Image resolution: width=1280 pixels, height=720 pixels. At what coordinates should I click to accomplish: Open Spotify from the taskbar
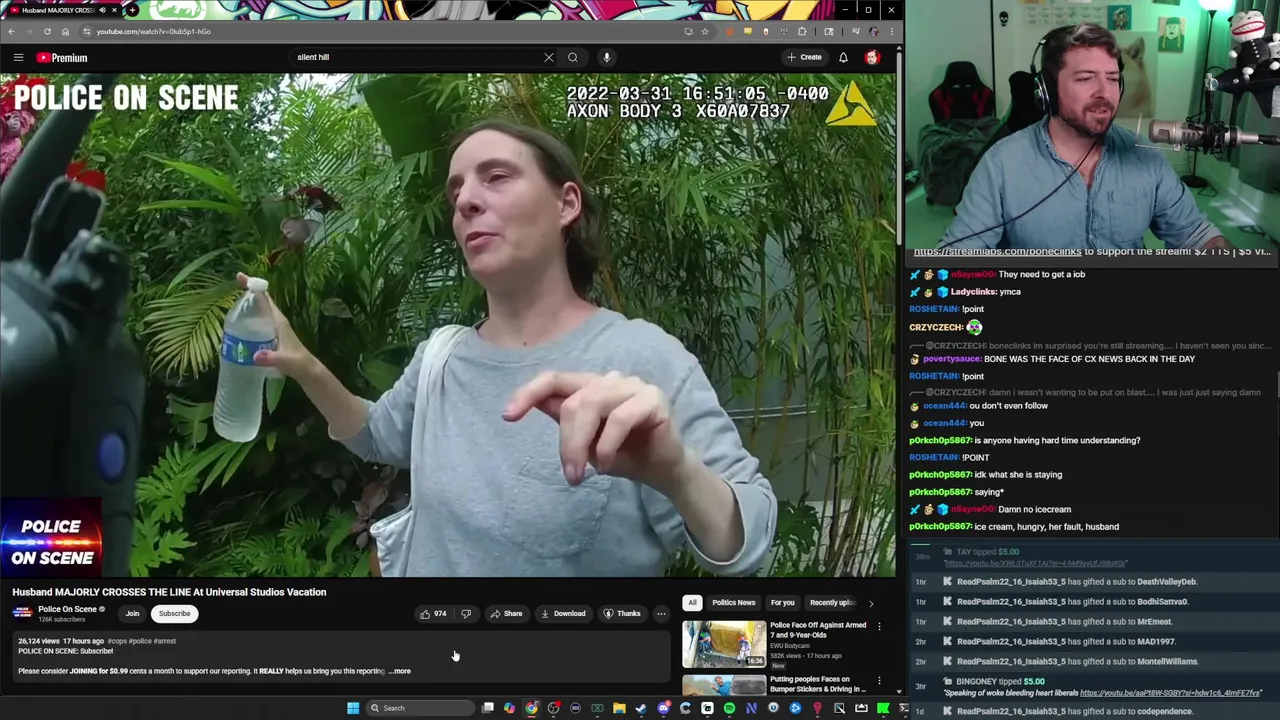tap(729, 708)
